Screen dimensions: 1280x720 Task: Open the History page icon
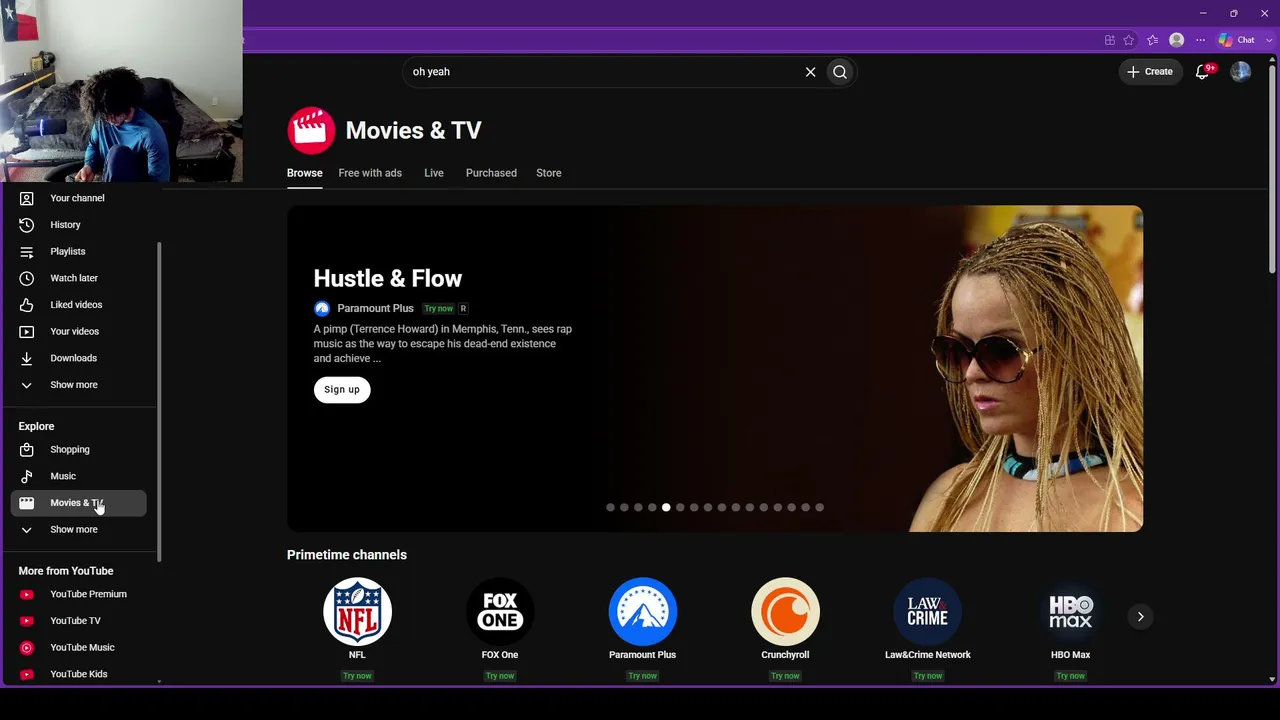pyautogui.click(x=27, y=225)
